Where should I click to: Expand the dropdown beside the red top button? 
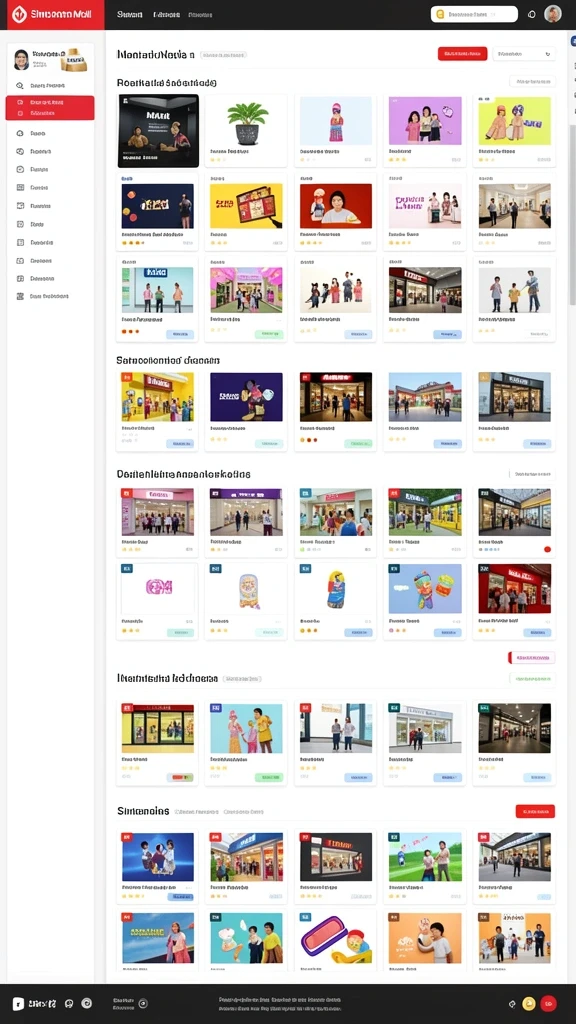click(524, 54)
